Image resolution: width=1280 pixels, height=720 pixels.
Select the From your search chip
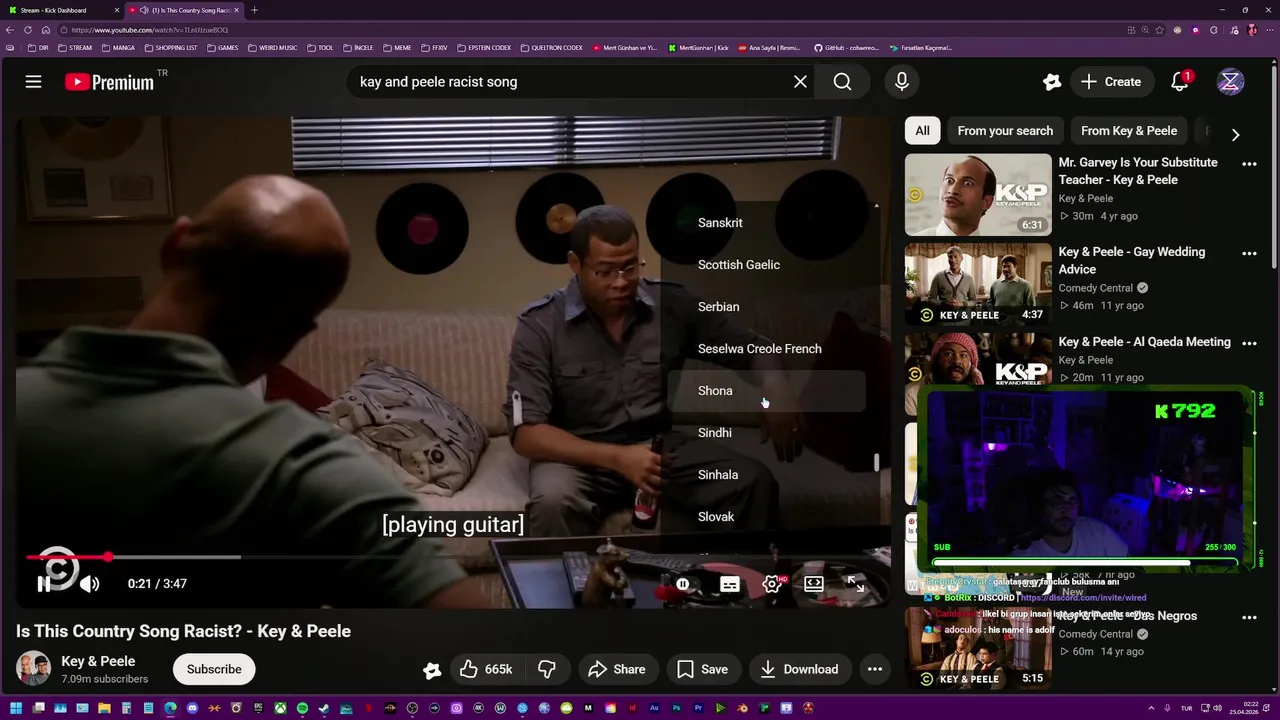(1005, 131)
